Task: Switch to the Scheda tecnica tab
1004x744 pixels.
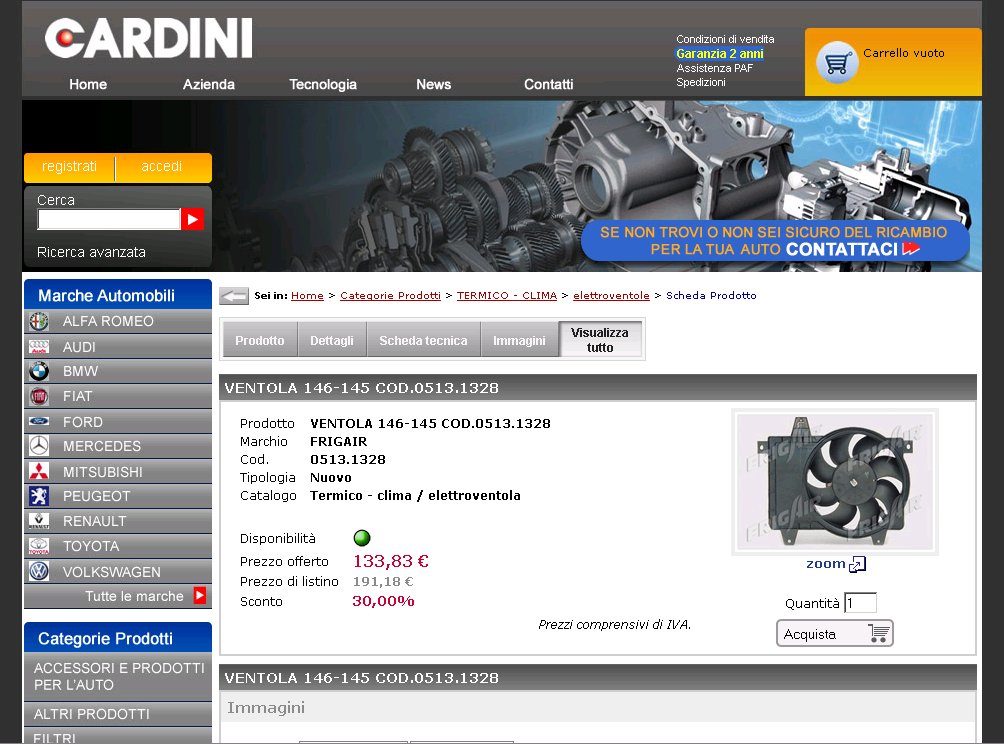Action: [423, 340]
